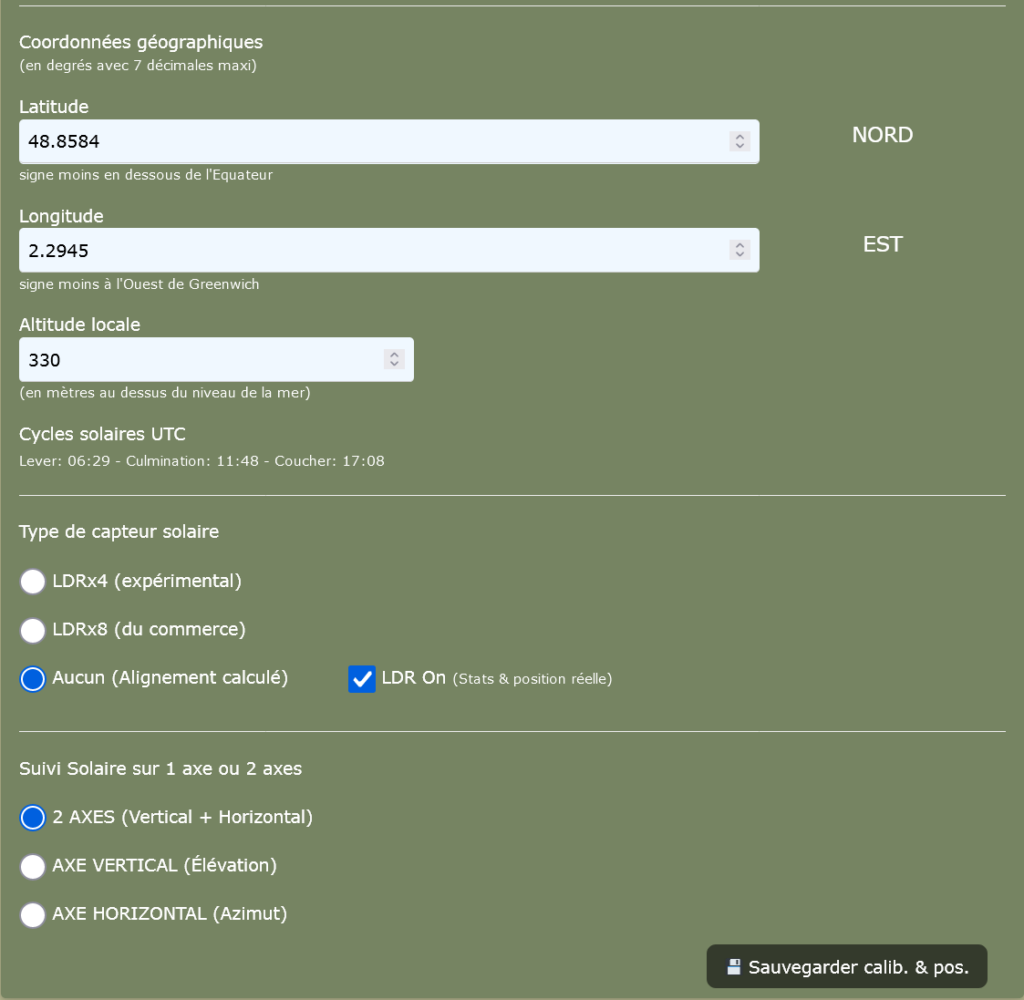Disable the LDR On checkbox
The image size is (1024, 1000).
pos(362,679)
